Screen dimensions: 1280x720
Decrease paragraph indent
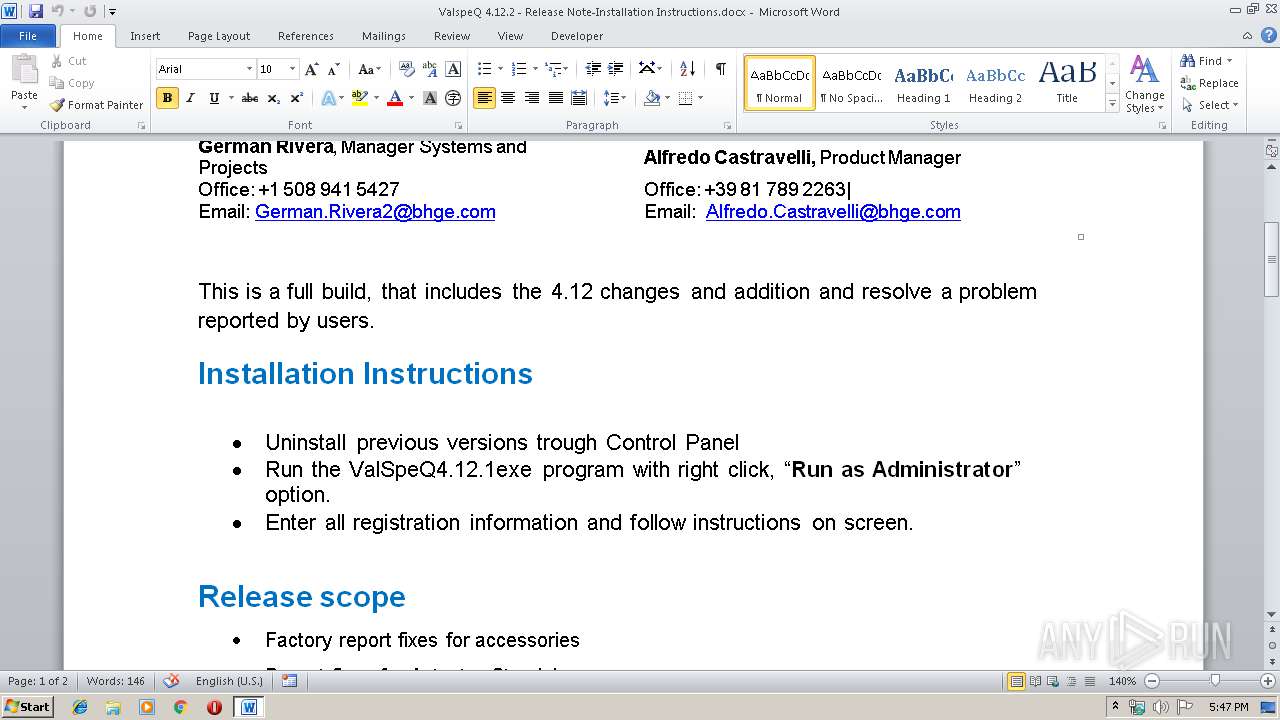(593, 69)
